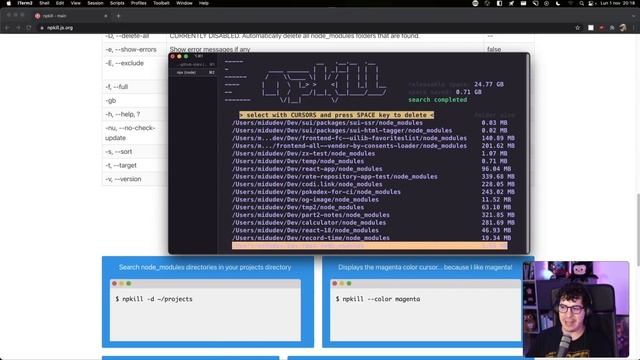Open the browser three-dot menu
Screen dimensions: 640x360
[x=633, y=28]
